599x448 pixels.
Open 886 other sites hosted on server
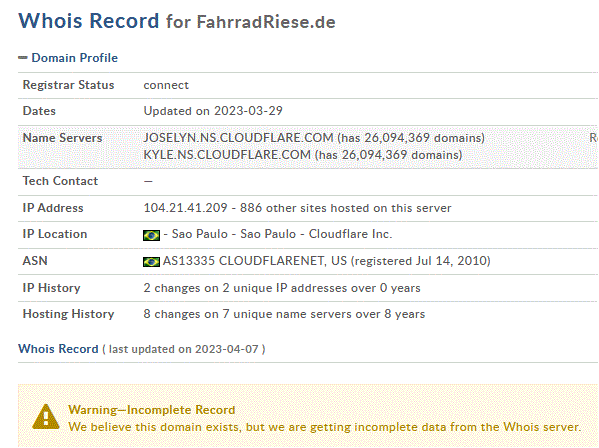point(345,208)
